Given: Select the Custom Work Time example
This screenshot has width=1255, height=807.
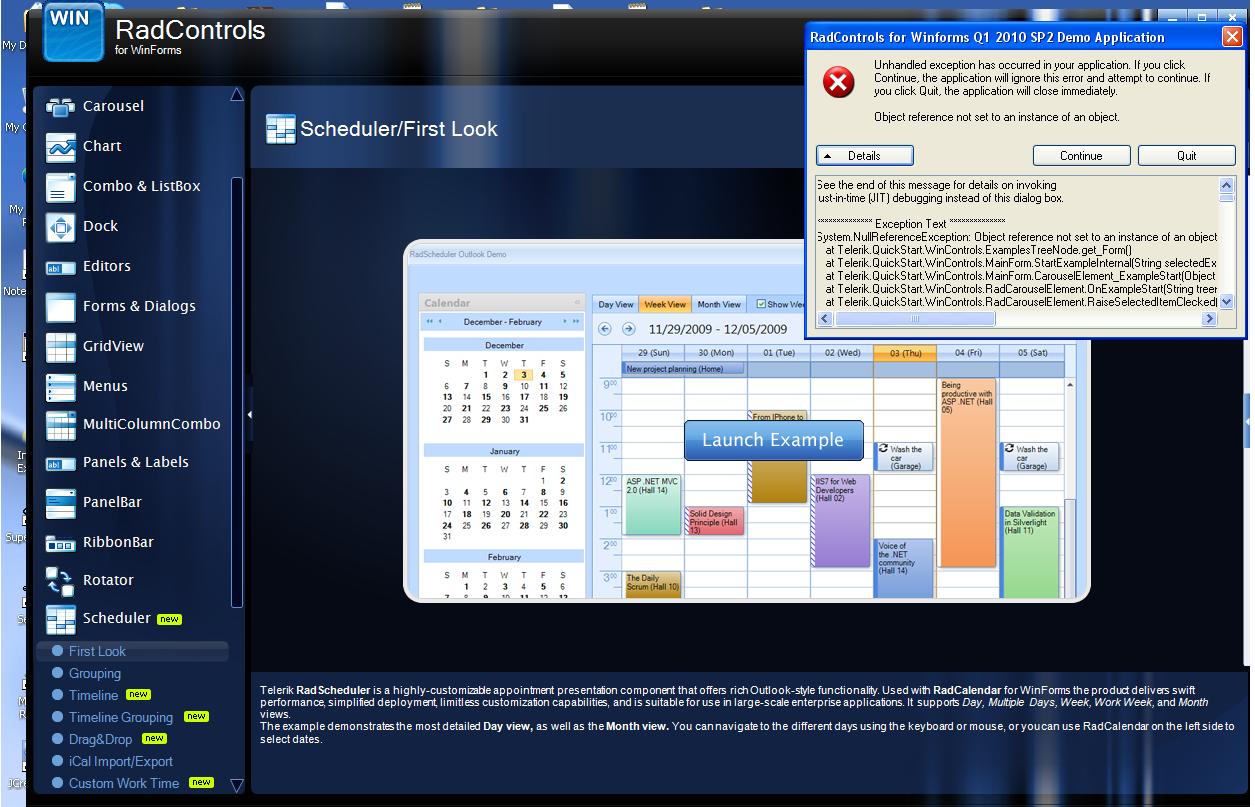Looking at the screenshot, I should pos(124,783).
